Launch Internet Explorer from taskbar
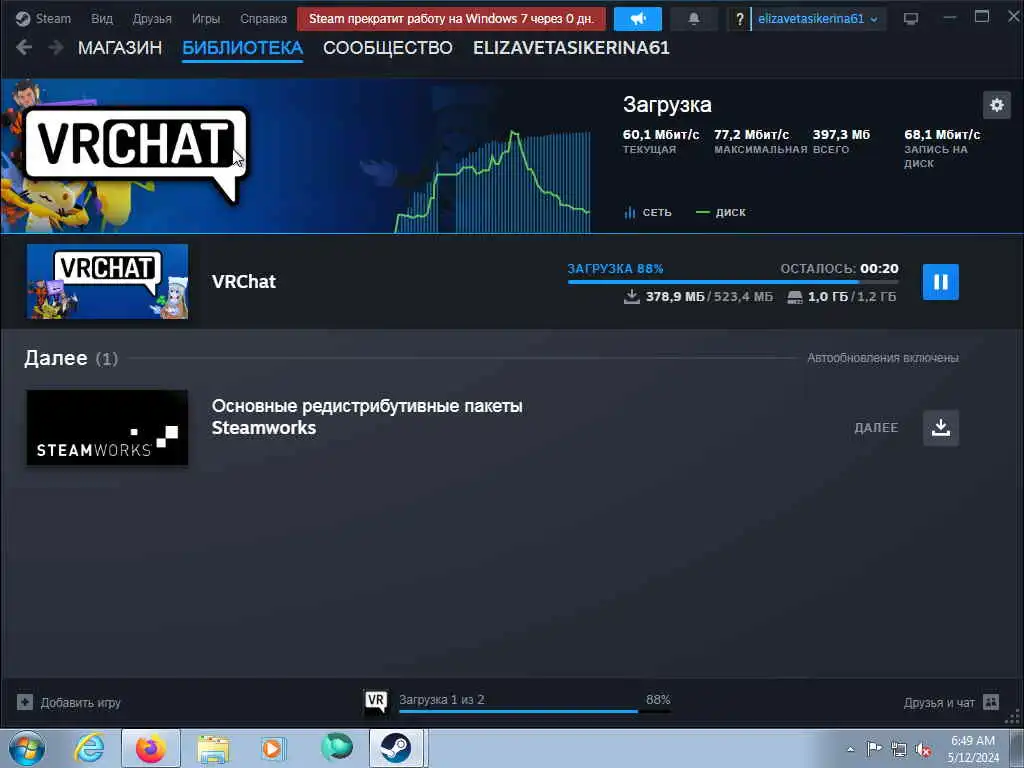Viewport: 1024px width, 768px height. [x=89, y=748]
